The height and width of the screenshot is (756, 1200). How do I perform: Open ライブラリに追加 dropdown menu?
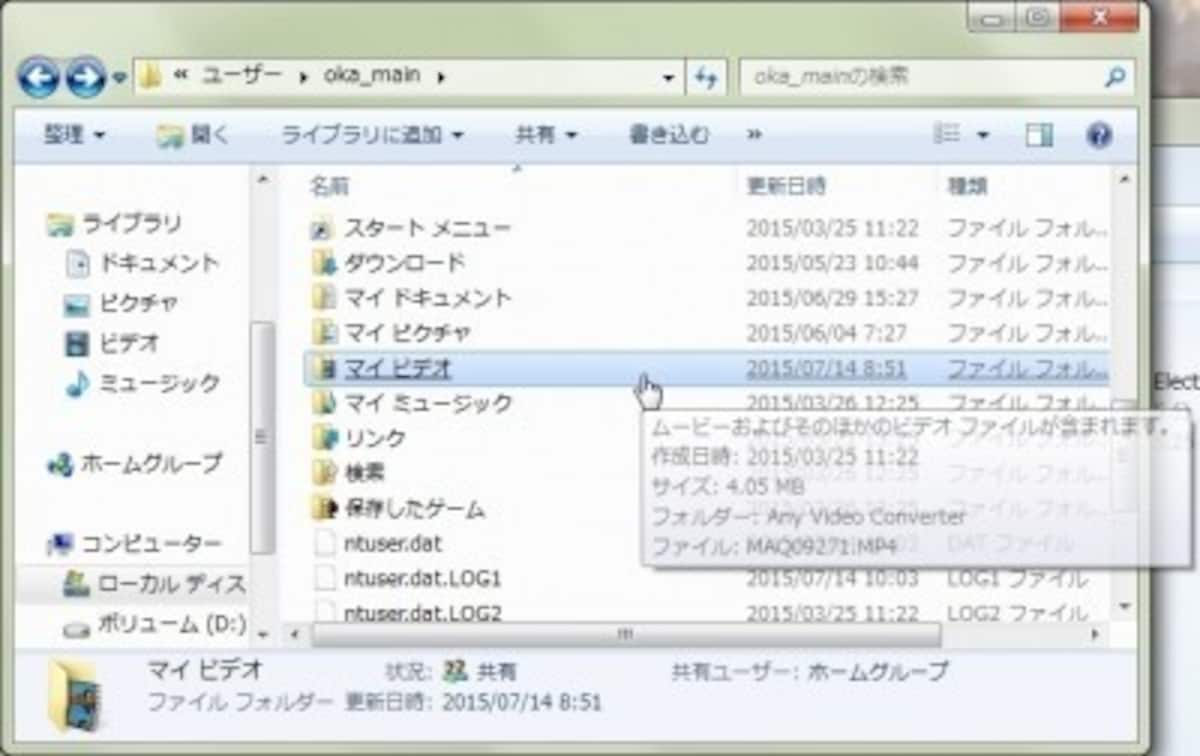[371, 134]
